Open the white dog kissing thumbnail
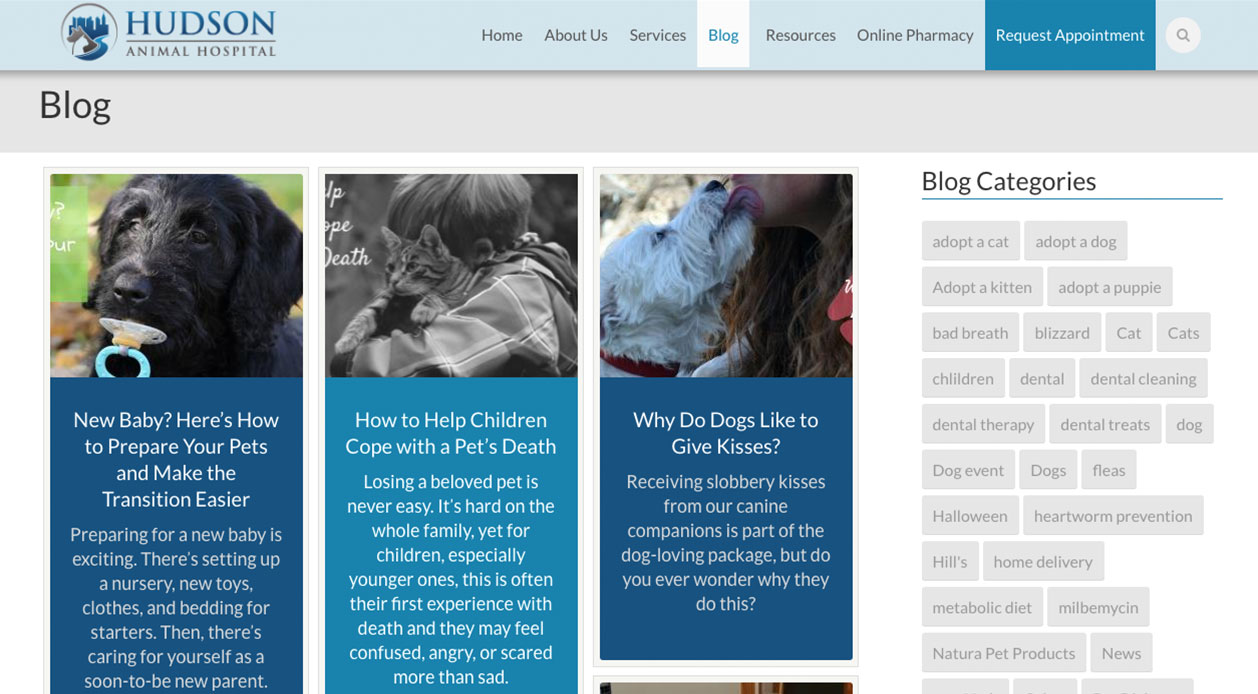Image resolution: width=1258 pixels, height=694 pixels. 726,276
